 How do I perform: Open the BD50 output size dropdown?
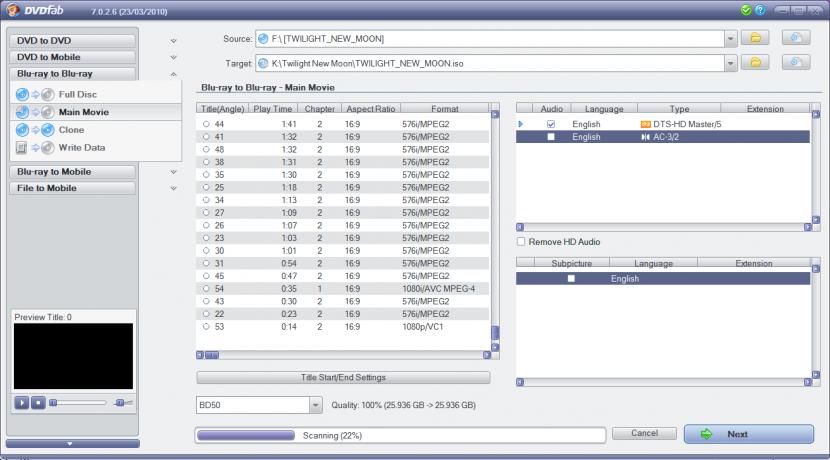tap(316, 405)
